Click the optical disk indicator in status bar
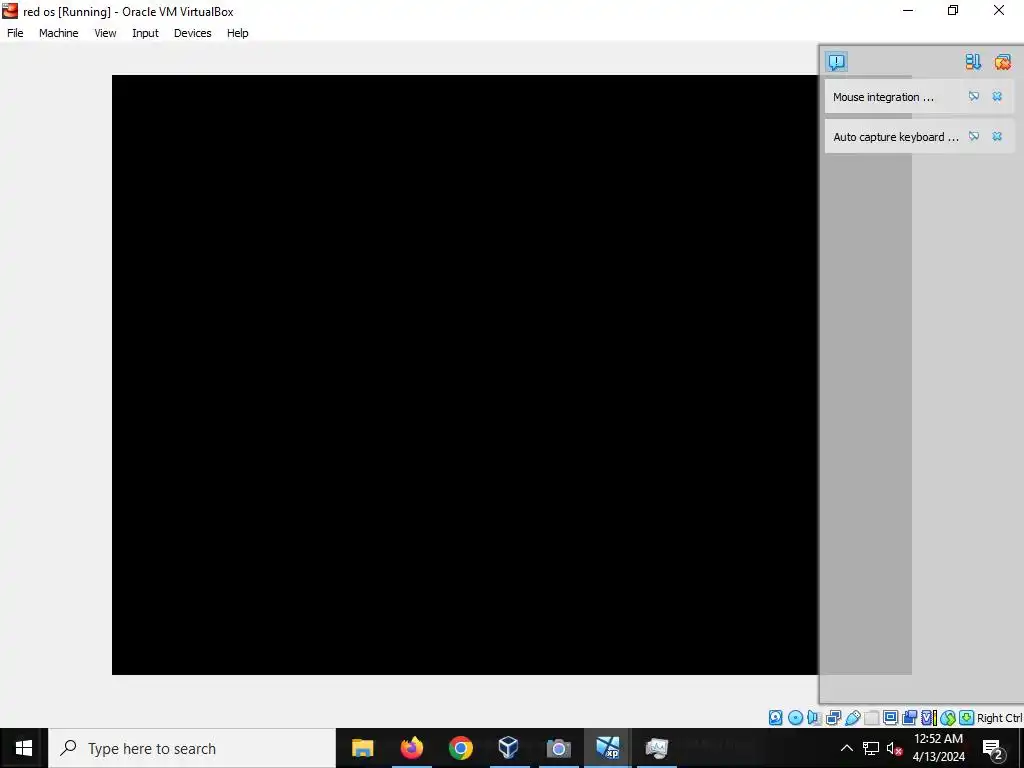 (795, 718)
